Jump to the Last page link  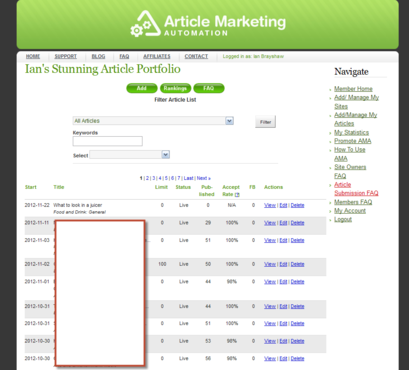tap(188, 178)
